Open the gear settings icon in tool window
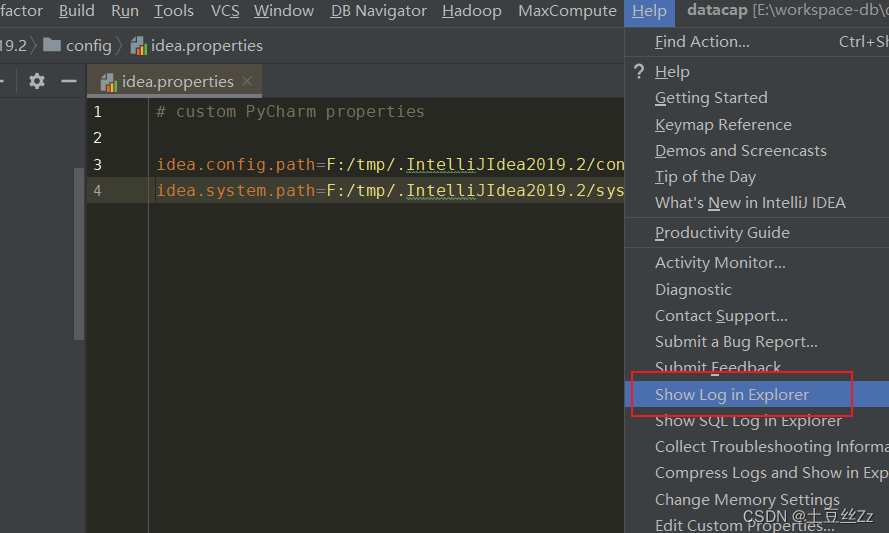889x533 pixels. 37,81
